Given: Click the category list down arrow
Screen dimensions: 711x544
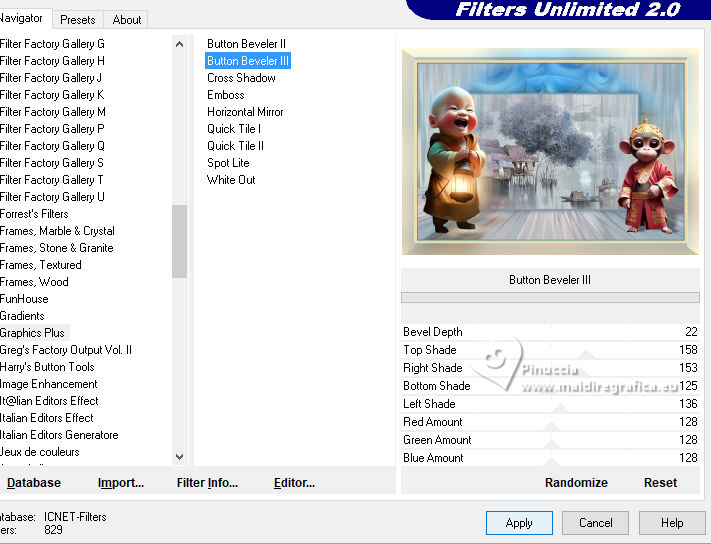Looking at the screenshot, I should pos(180,457).
